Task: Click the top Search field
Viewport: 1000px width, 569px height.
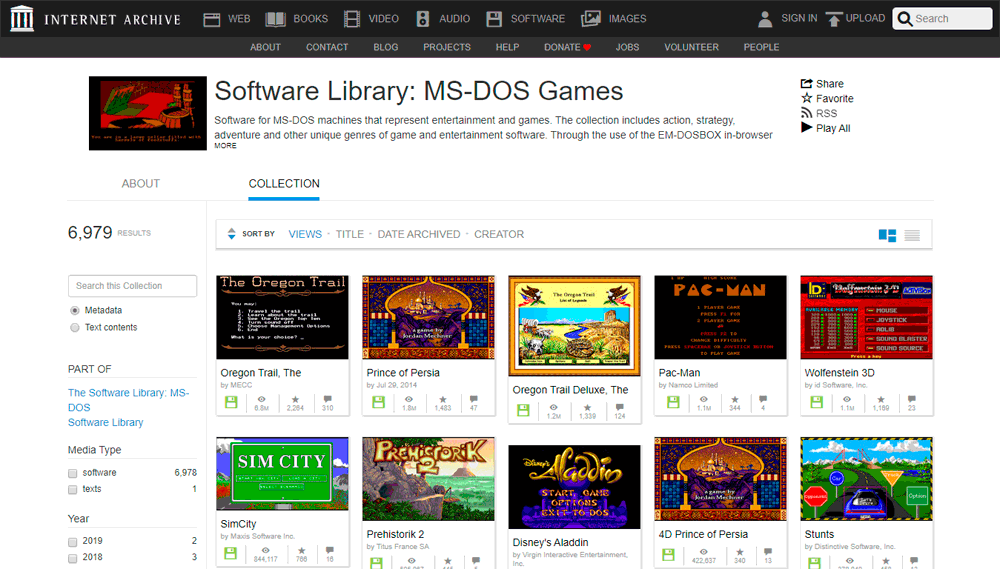Action: tap(942, 18)
